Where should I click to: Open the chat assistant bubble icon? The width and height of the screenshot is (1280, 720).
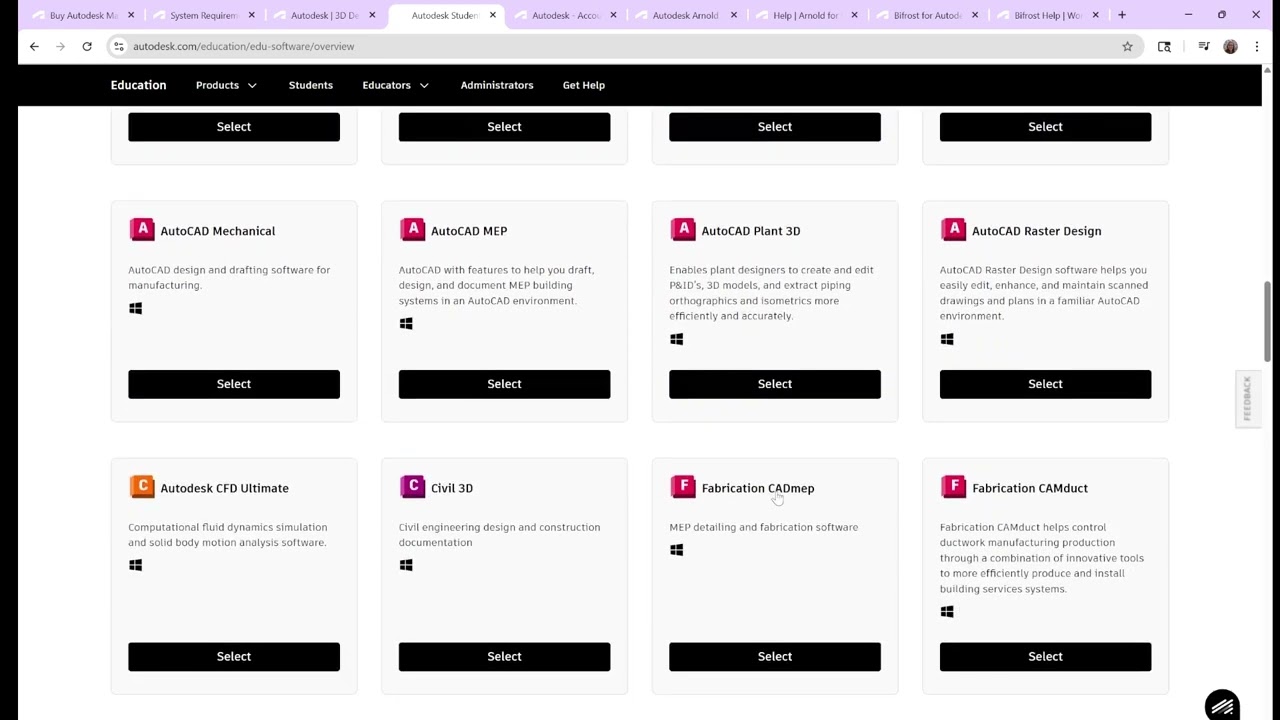[1222, 706]
